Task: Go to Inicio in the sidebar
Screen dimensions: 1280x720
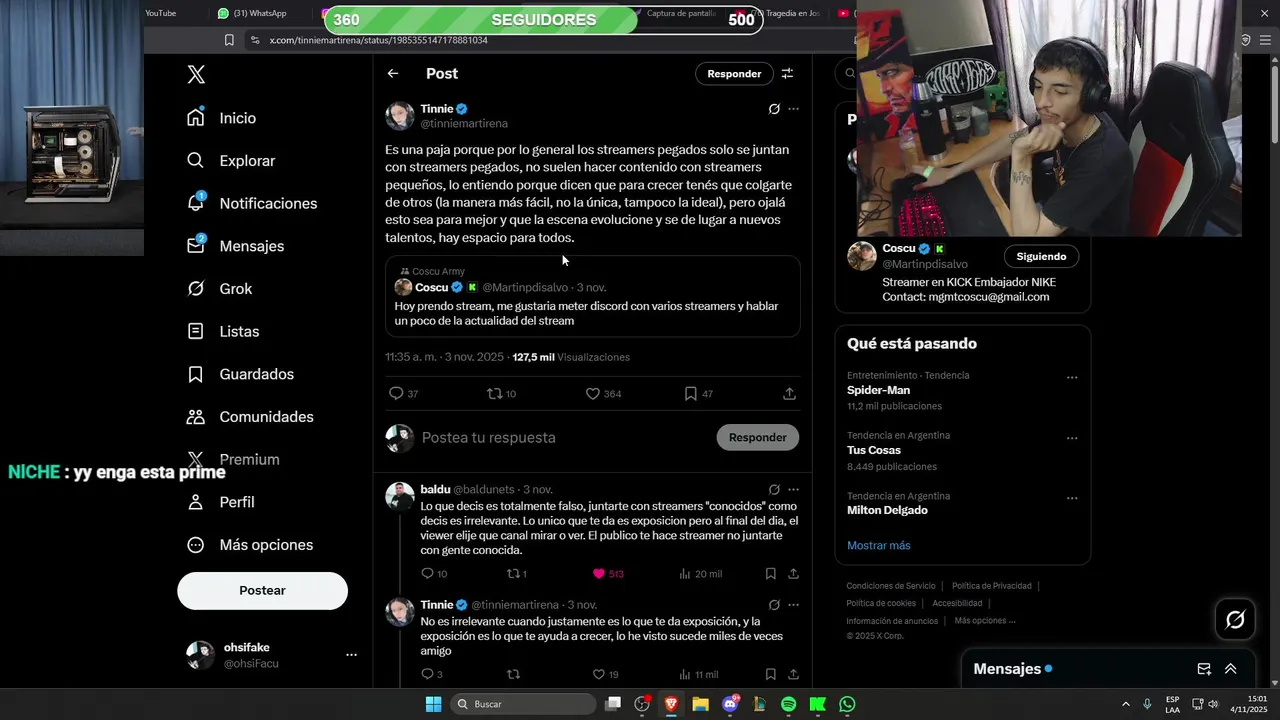Action: (221, 118)
